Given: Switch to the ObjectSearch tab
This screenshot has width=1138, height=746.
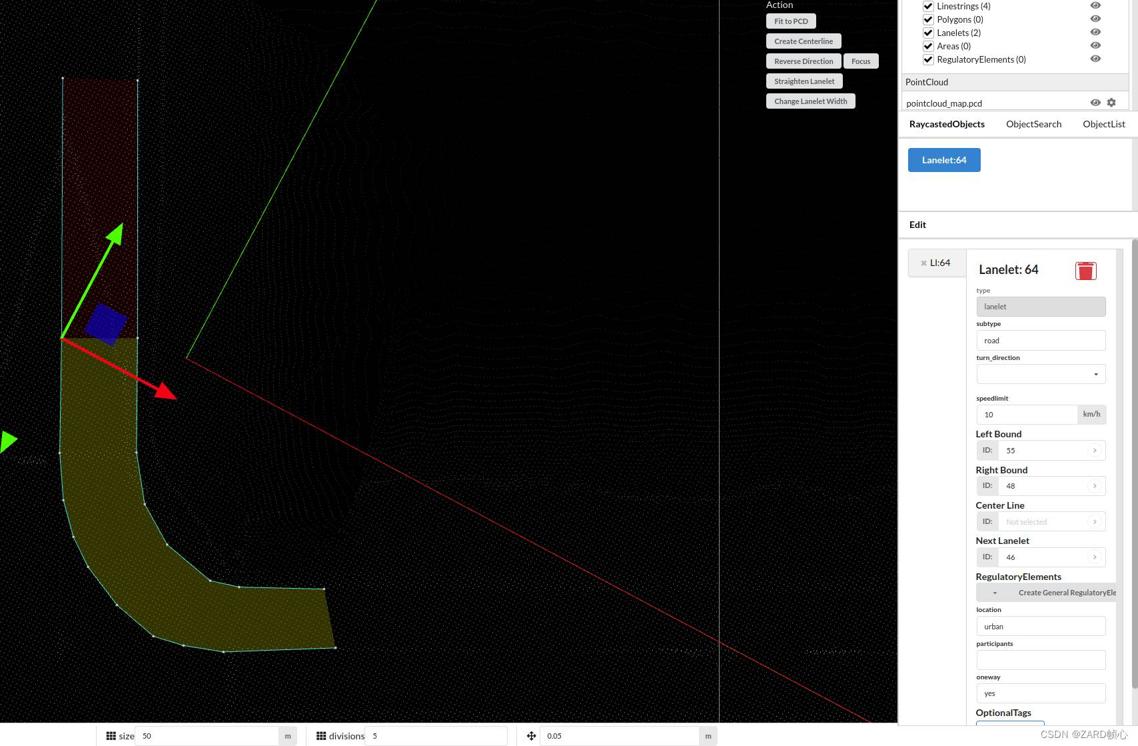Looking at the screenshot, I should (1033, 124).
